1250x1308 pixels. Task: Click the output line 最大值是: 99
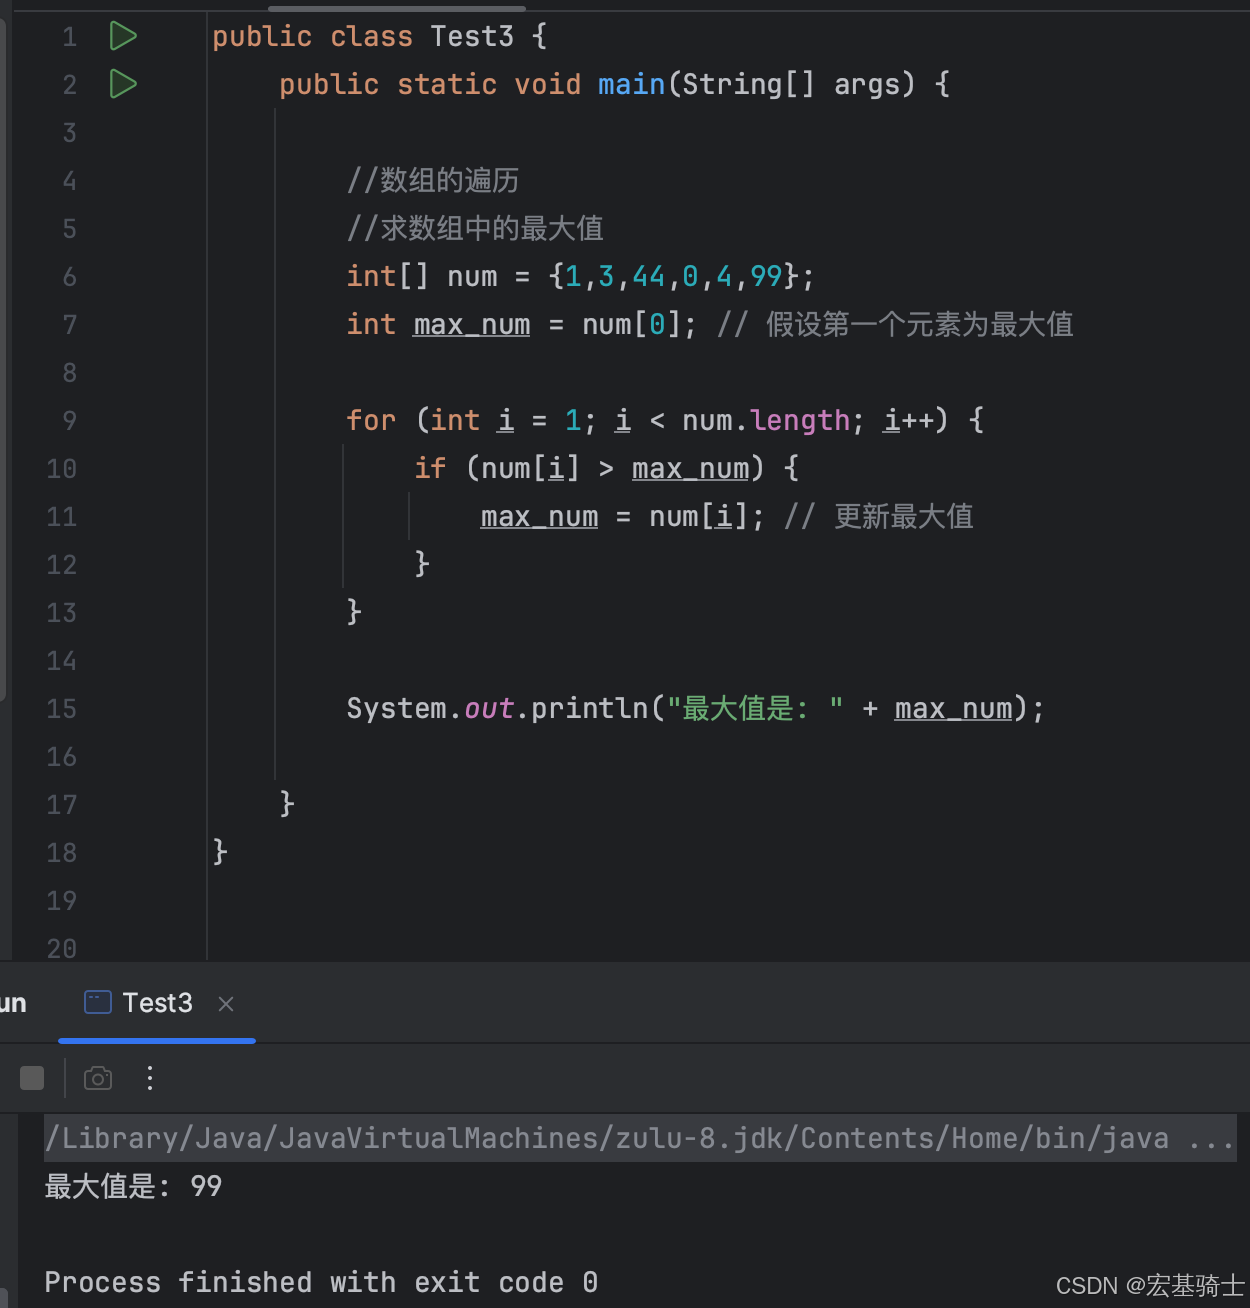[x=133, y=1186]
